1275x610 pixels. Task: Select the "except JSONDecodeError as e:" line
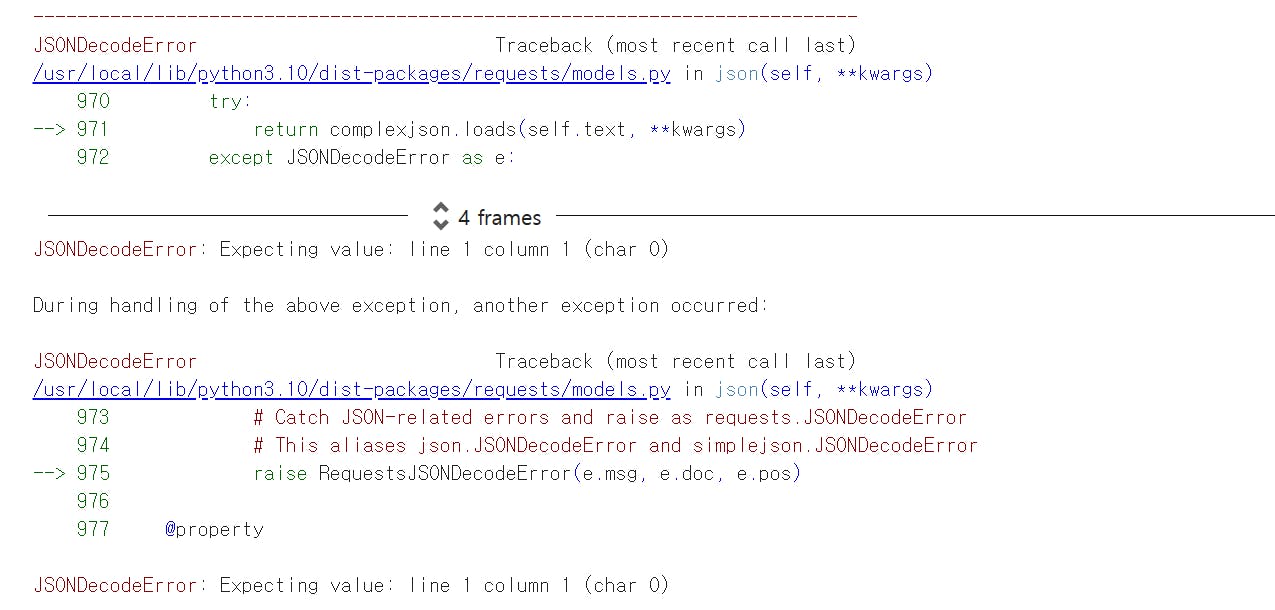[x=362, y=157]
